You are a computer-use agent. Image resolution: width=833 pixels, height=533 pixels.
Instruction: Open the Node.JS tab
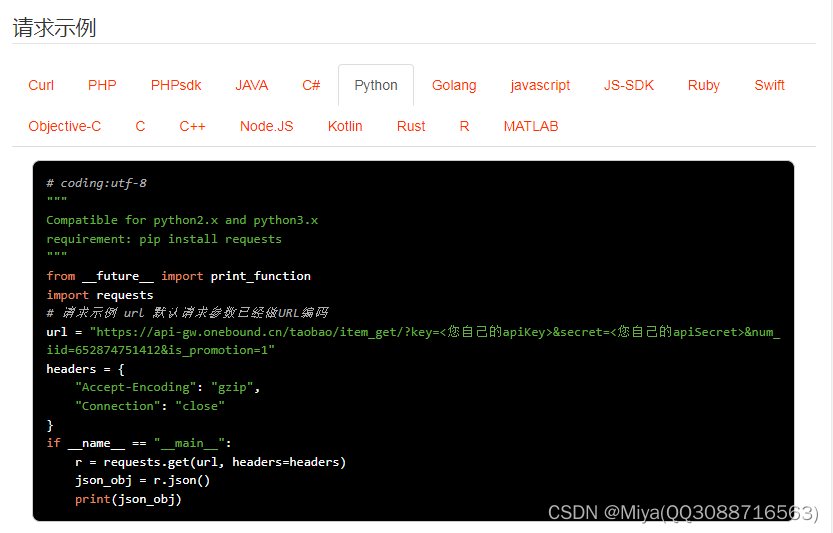[267, 126]
